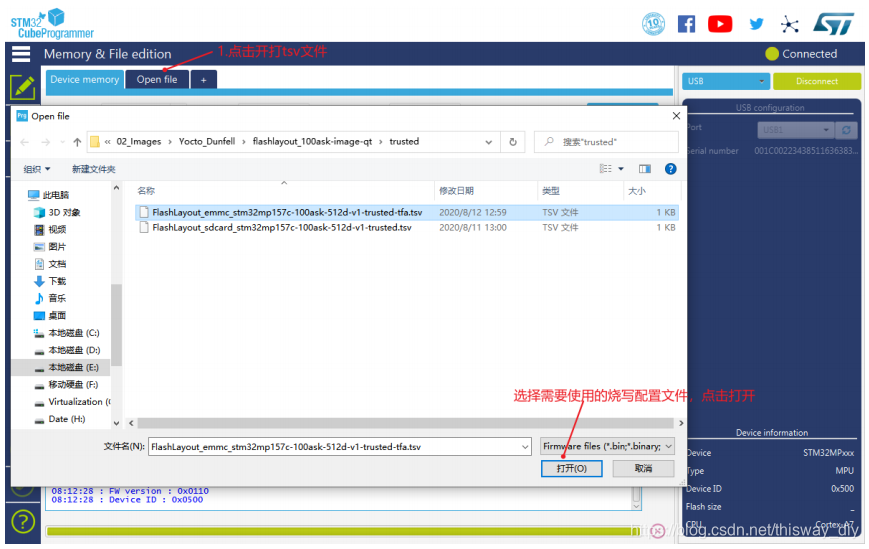Select FlashLayout_emmc trusted-tfa.tsv file
Image resolution: width=869 pixels, height=549 pixels.
click(407, 212)
